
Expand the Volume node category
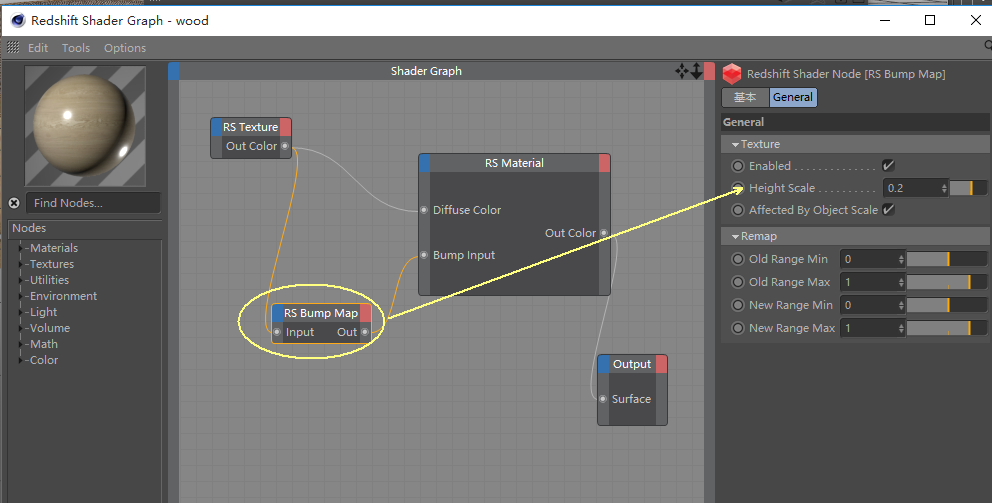pyautogui.click(x=22, y=328)
